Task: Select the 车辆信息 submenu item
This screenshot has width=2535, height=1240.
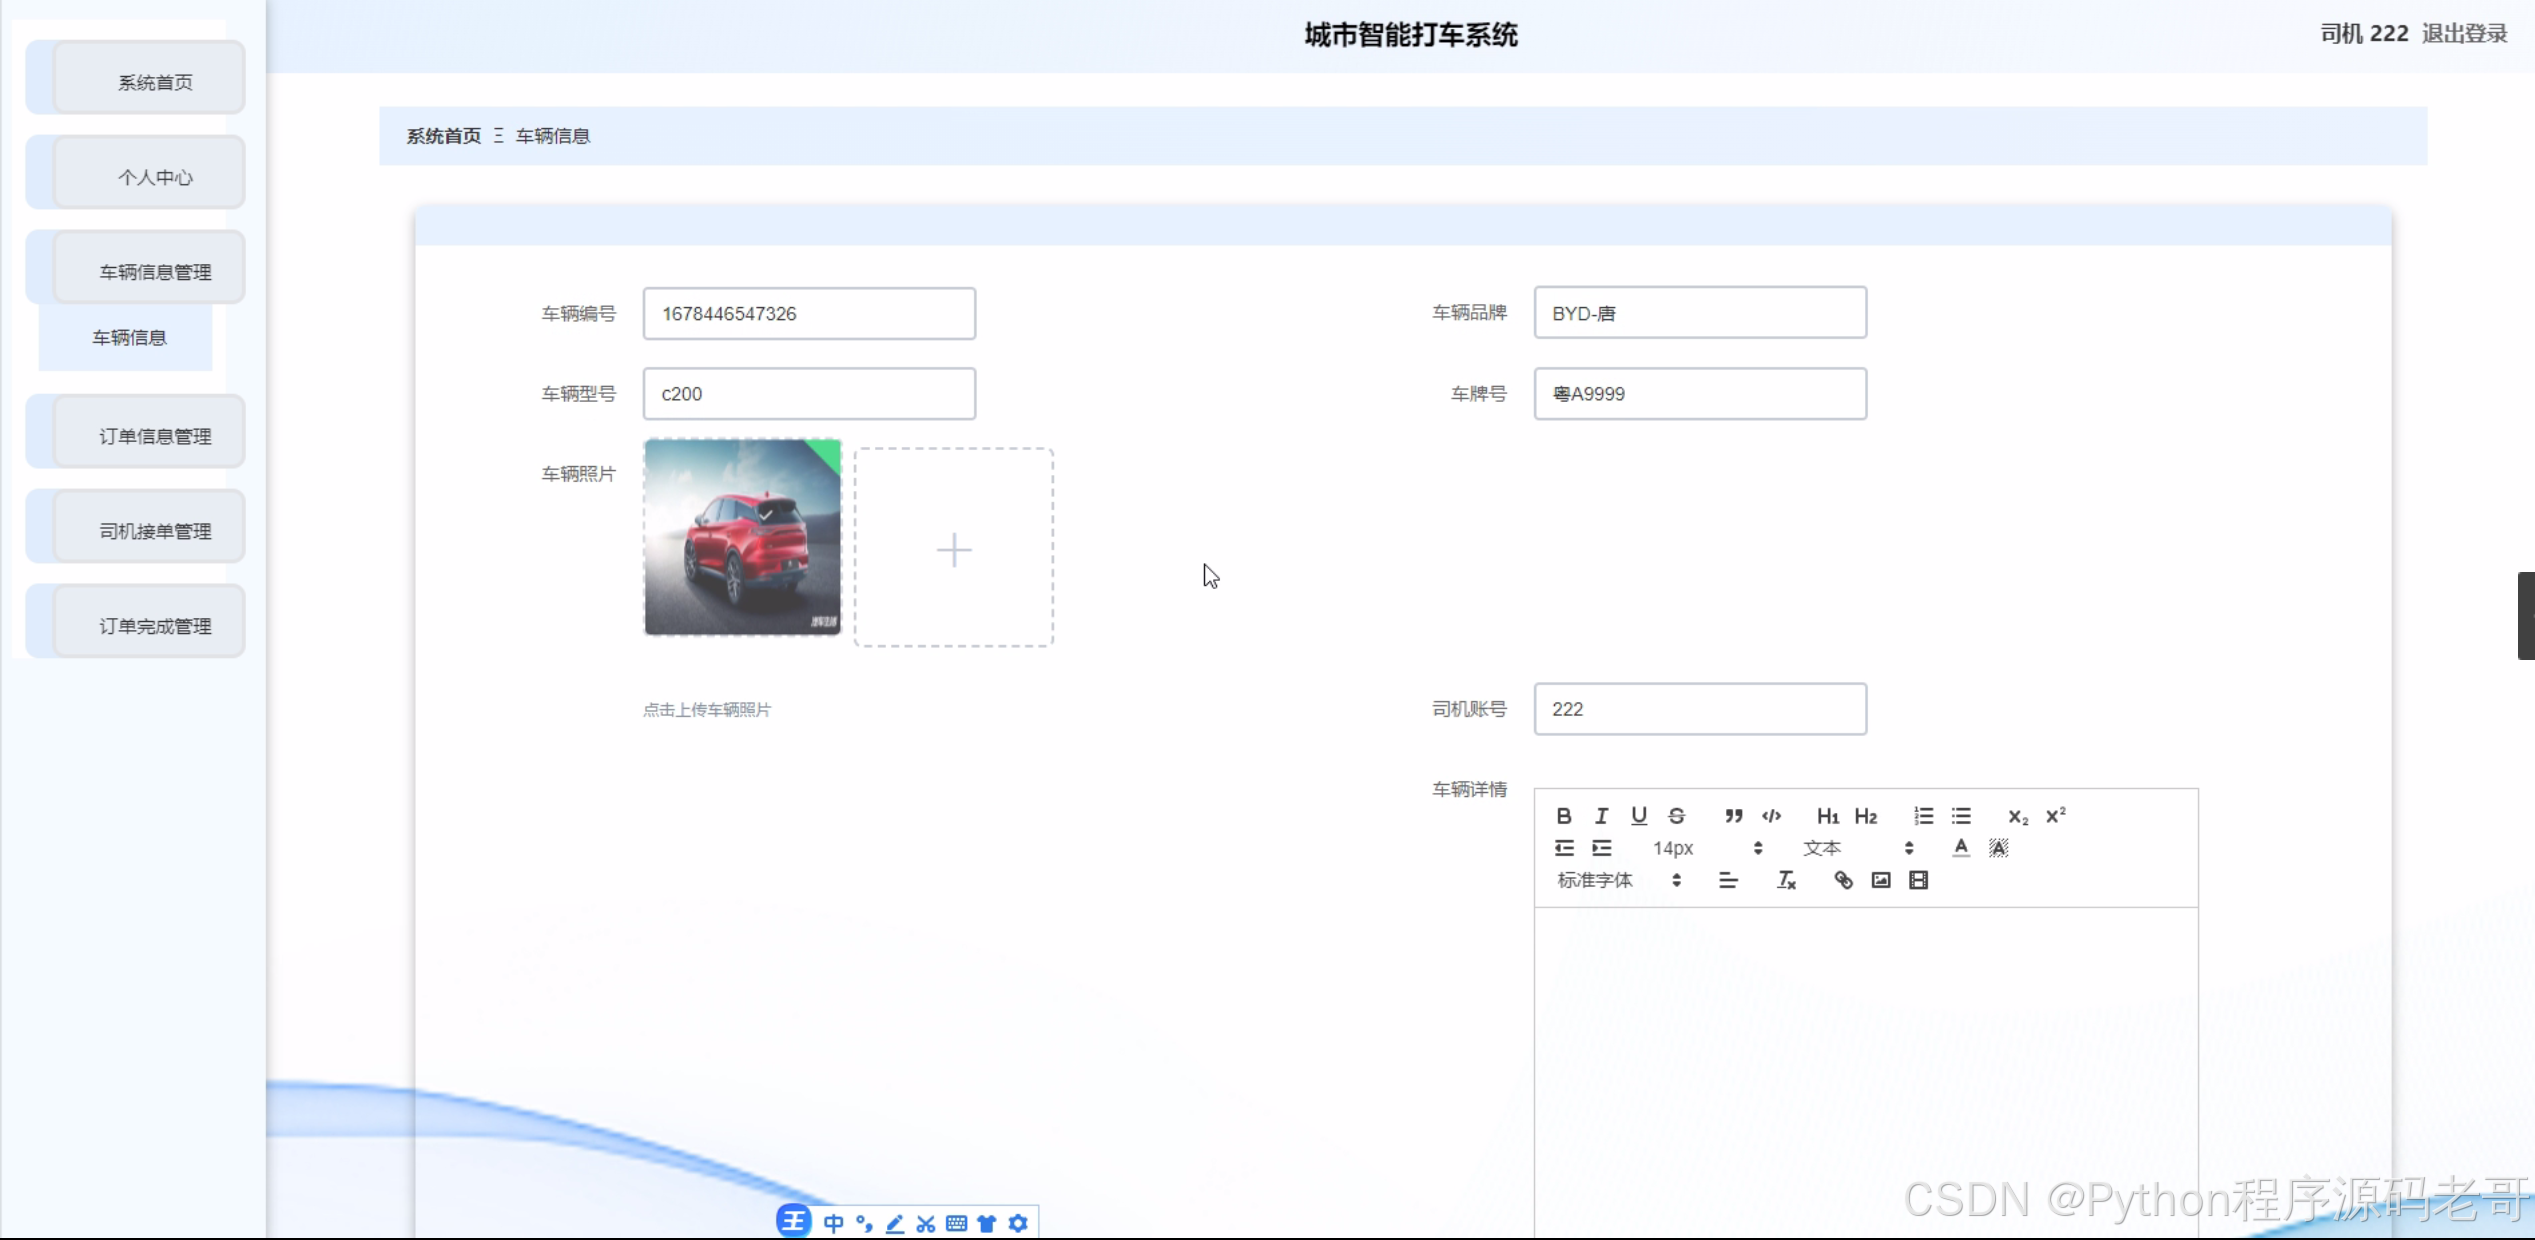Action: 129,338
